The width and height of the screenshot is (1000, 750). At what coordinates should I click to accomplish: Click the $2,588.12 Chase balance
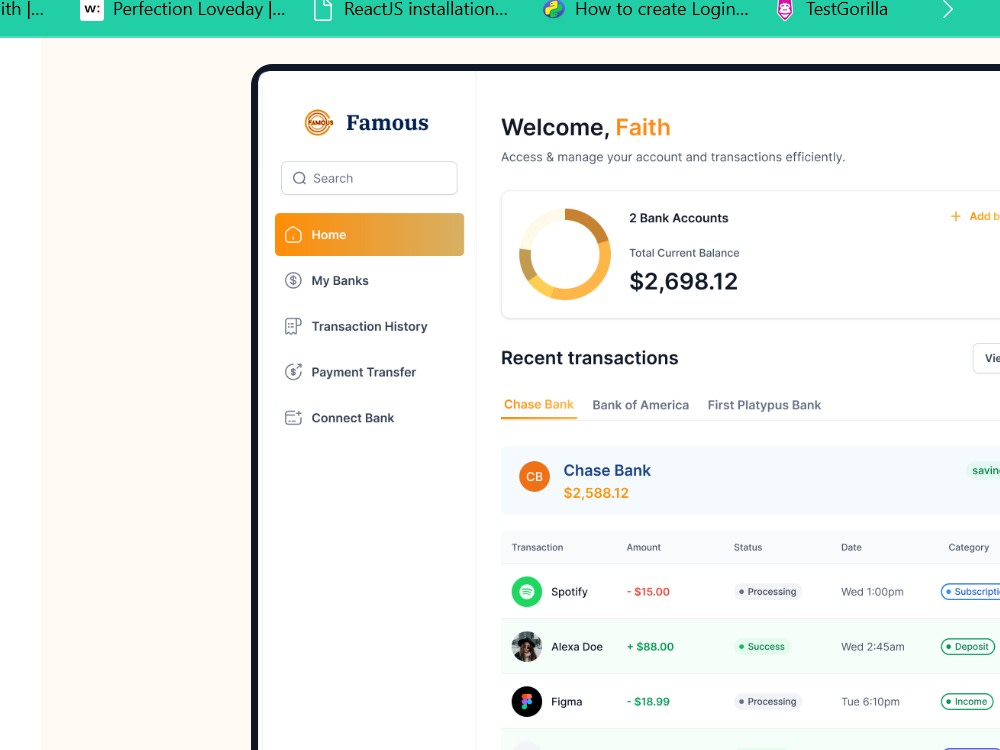tap(596, 493)
